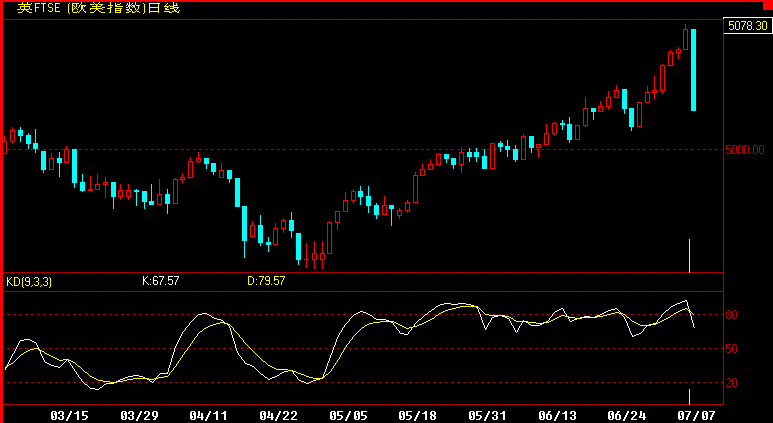Click the yellow cursor marker in the price panel
The image size is (773, 423).
click(x=689, y=256)
